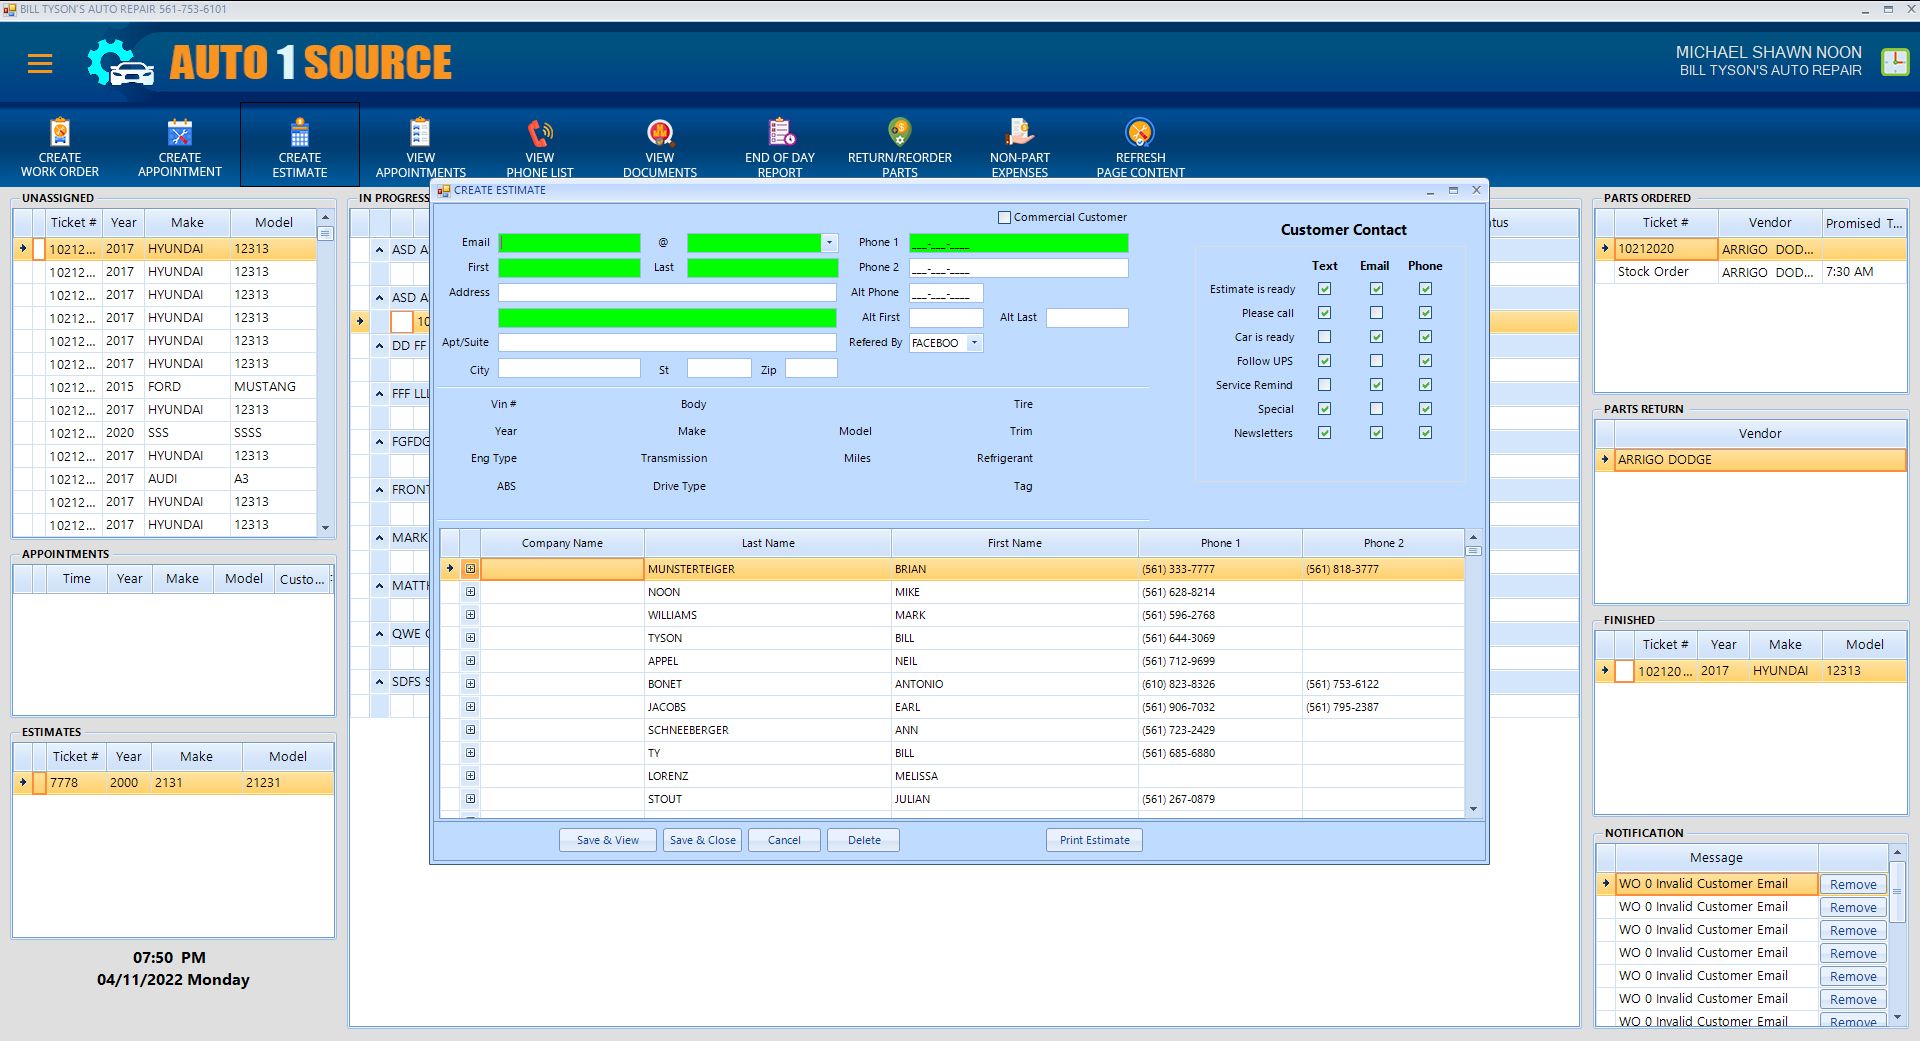Enable the Commercial Customer checkbox
Viewport: 1920px width, 1041px height.
pyautogui.click(x=1004, y=217)
